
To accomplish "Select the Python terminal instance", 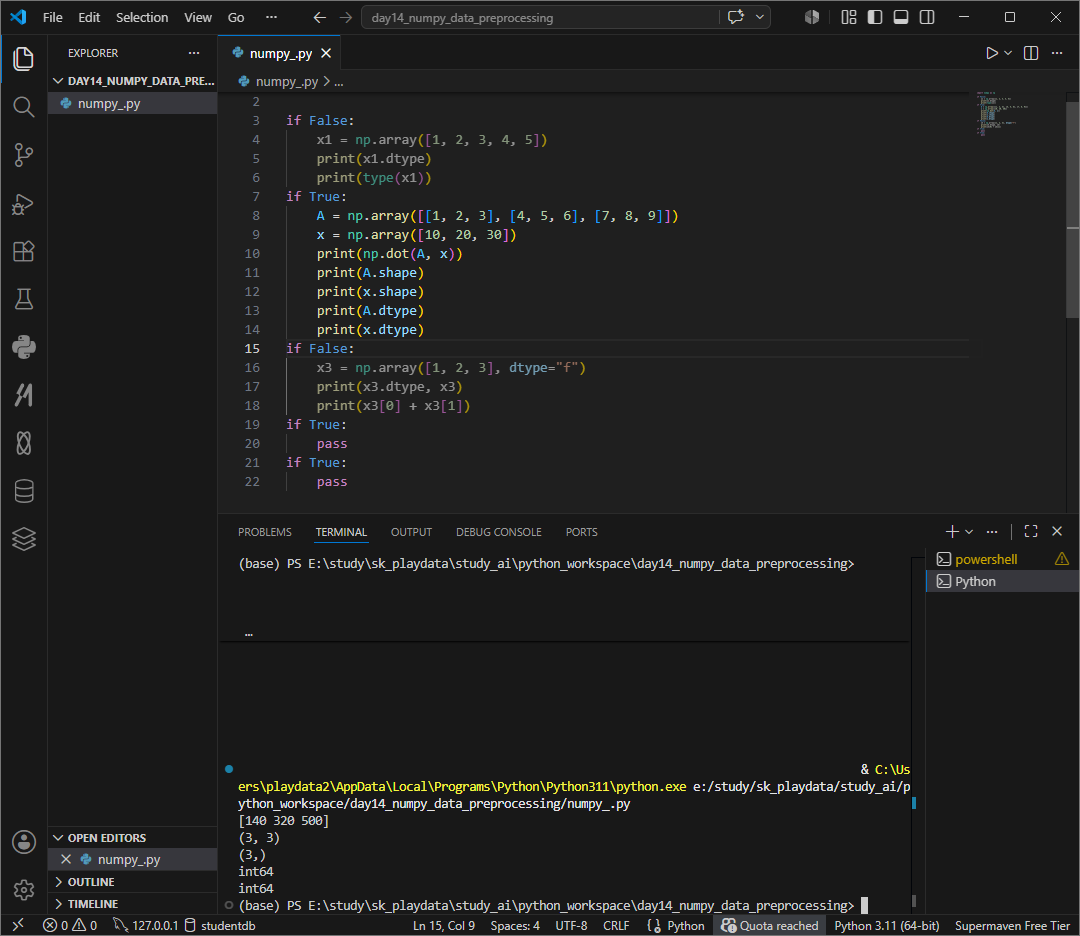I will click(x=1002, y=581).
